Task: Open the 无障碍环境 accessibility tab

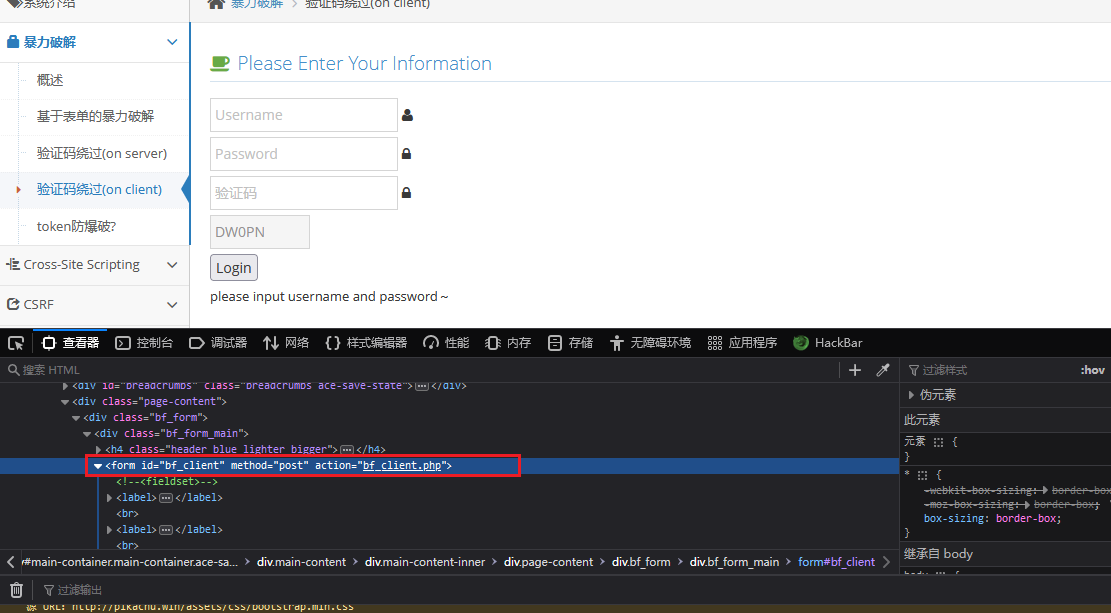Action: [x=650, y=343]
